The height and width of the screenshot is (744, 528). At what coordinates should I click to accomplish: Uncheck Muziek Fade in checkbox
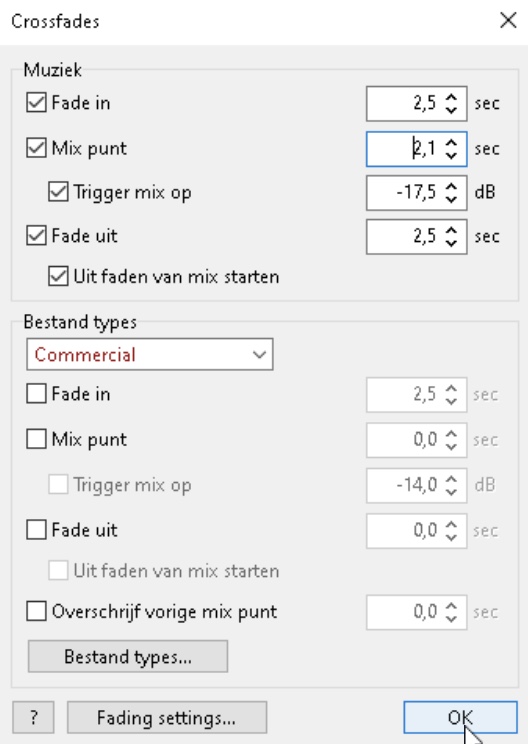coord(37,102)
